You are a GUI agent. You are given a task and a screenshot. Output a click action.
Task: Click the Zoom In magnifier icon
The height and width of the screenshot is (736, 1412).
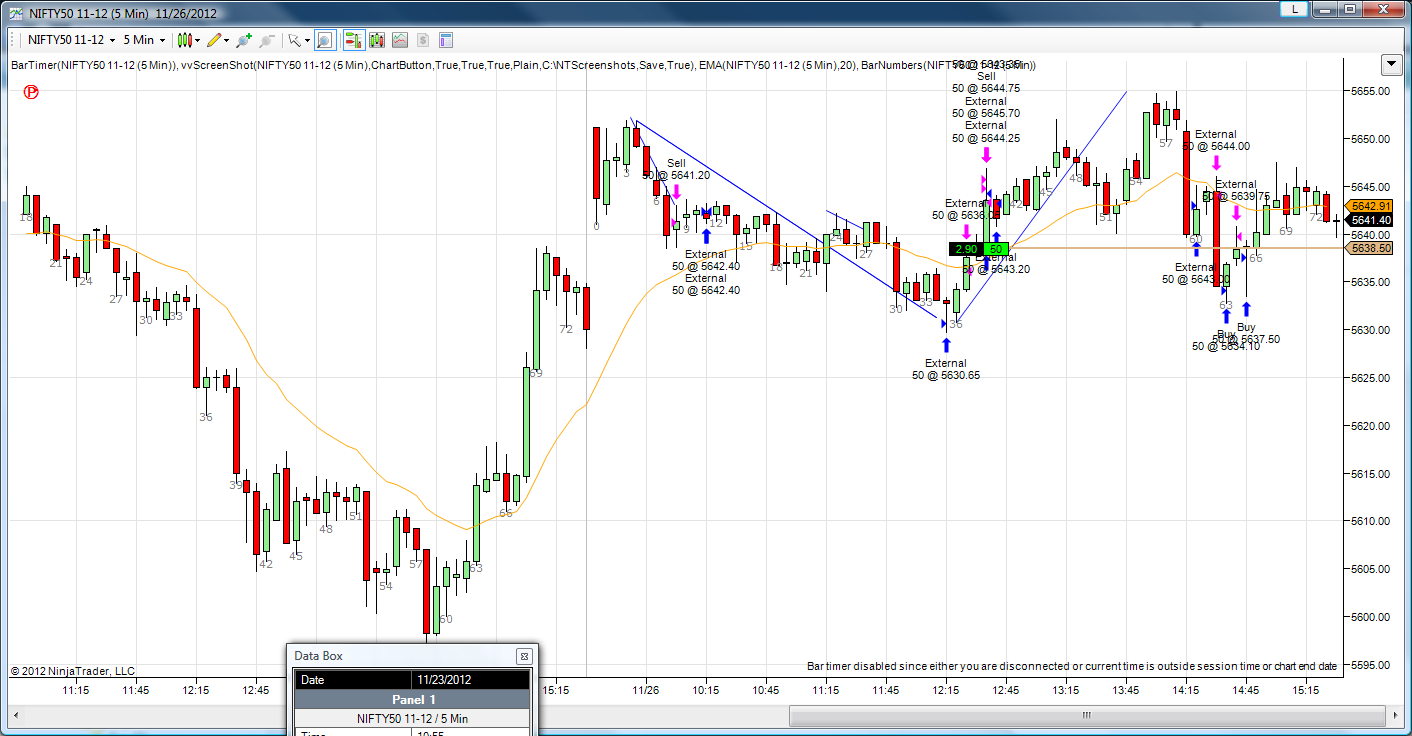[x=243, y=40]
